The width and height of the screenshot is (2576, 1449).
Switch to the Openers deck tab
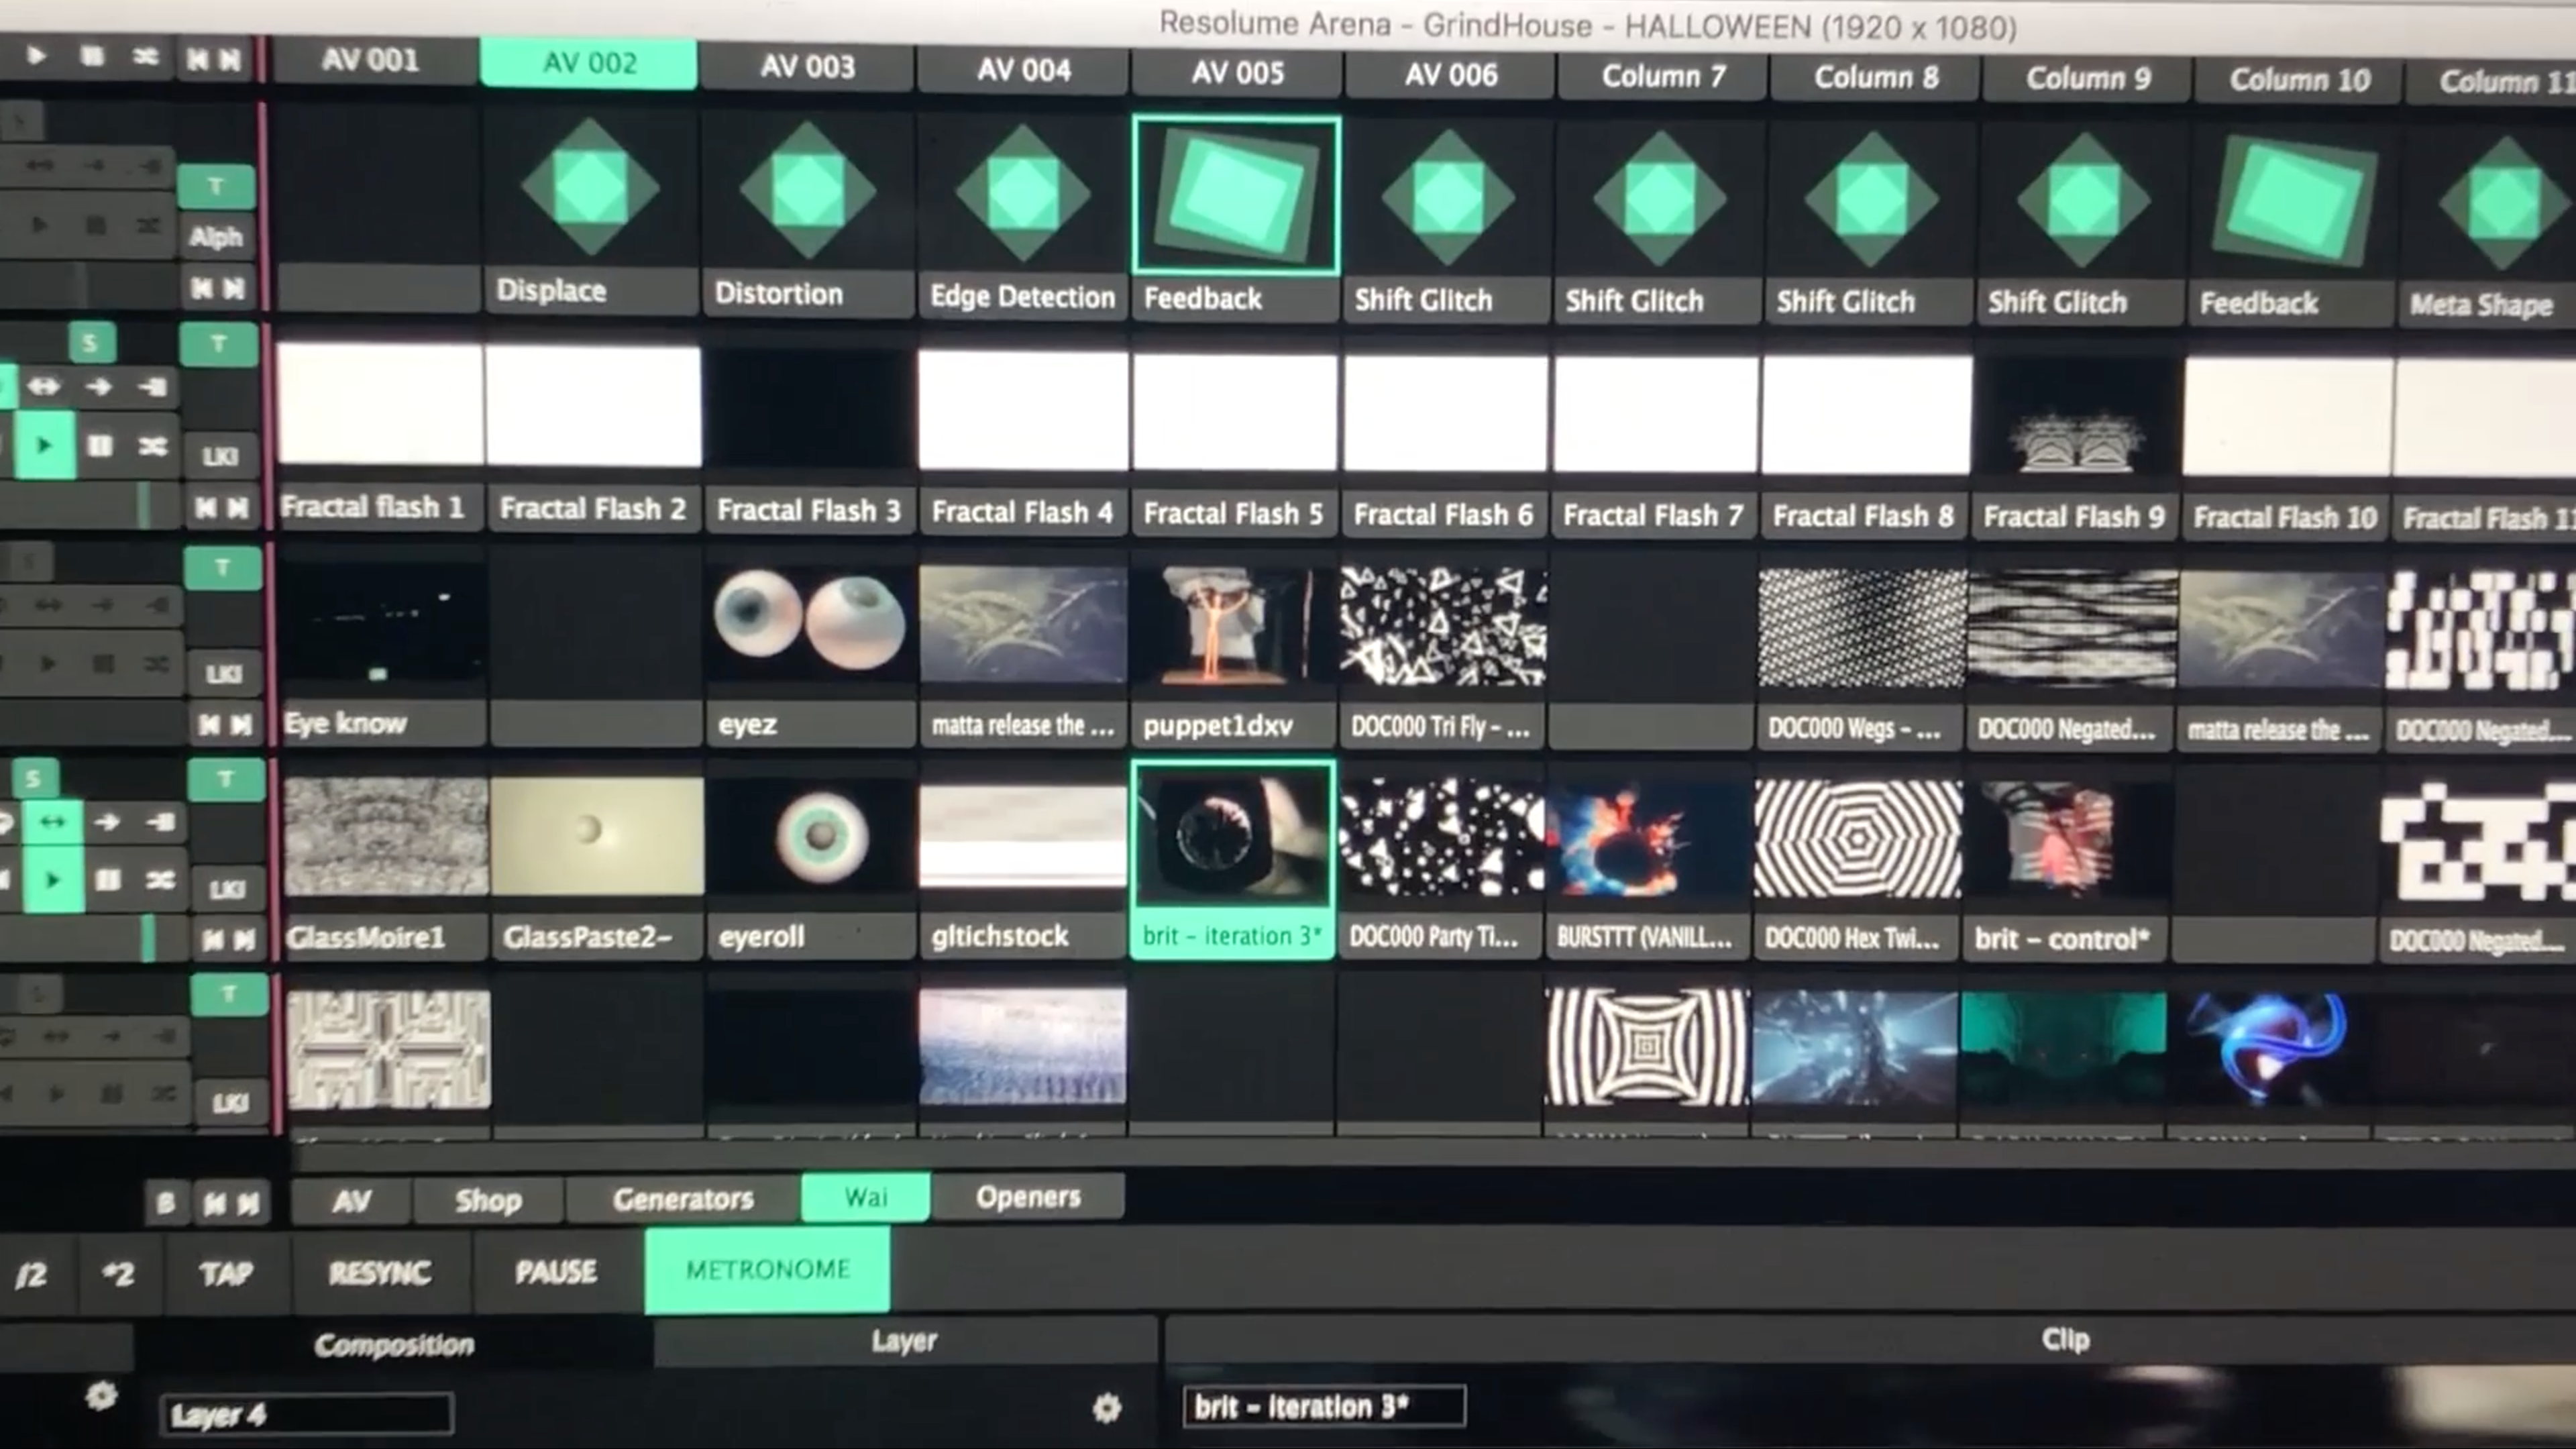1028,1197
